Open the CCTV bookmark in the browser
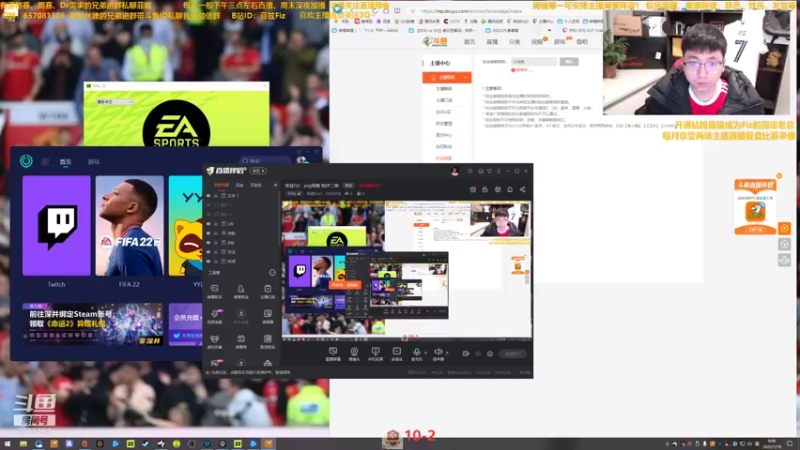 click(452, 21)
